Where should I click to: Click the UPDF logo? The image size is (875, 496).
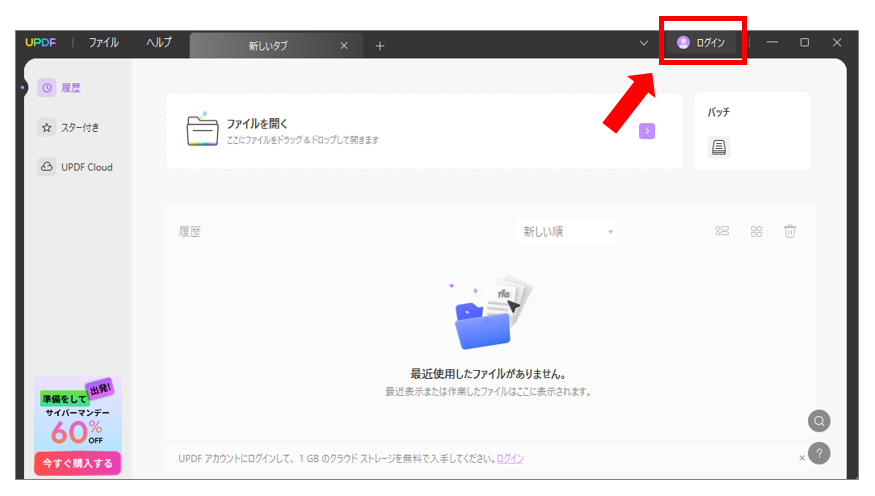pyautogui.click(x=40, y=42)
